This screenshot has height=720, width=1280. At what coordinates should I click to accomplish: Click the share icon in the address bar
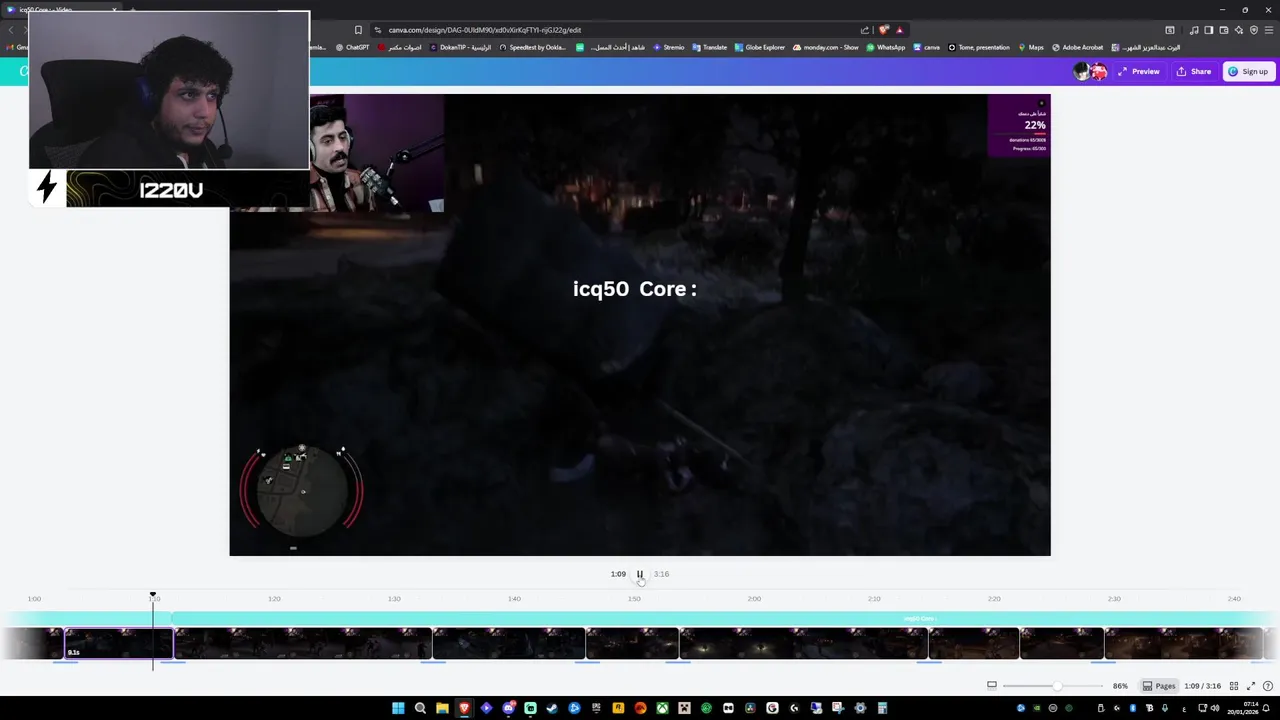click(x=865, y=30)
